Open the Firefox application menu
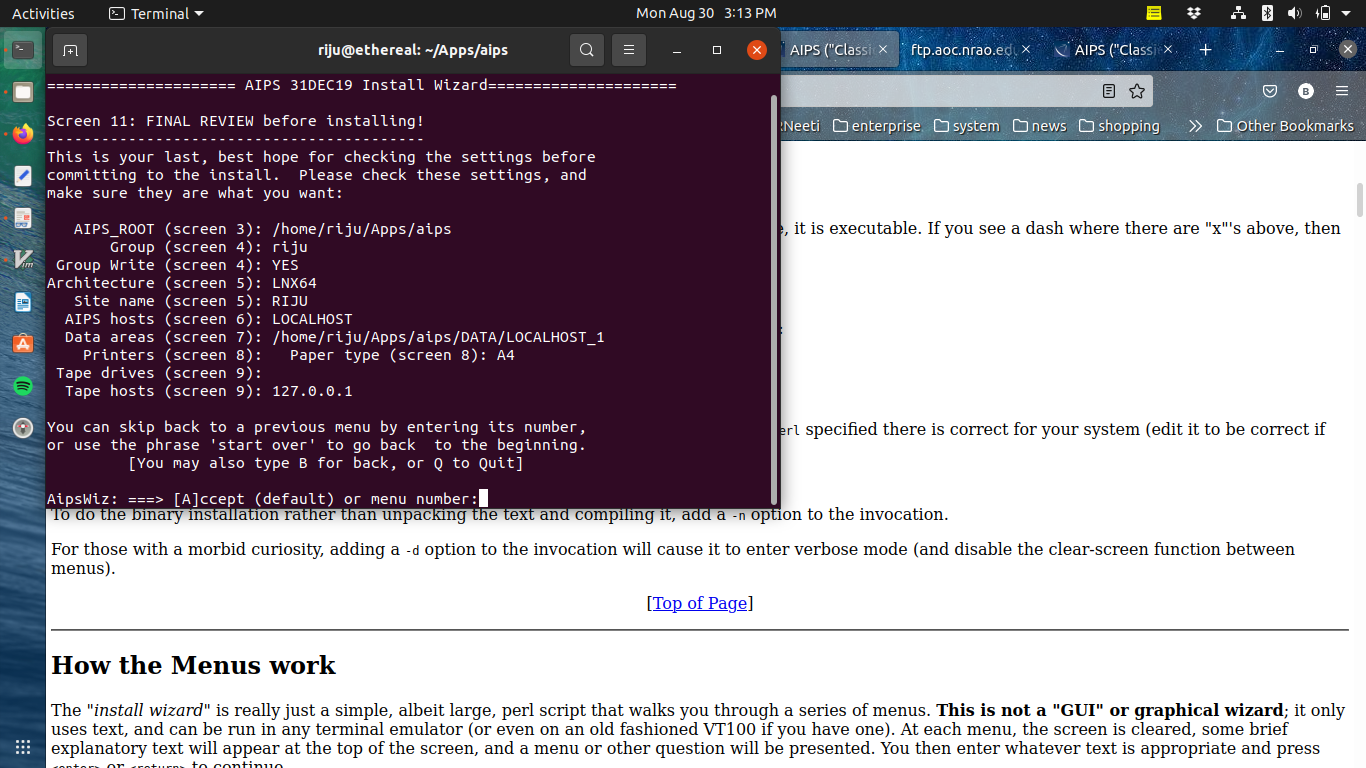The image size is (1366, 768). pos(1342,91)
